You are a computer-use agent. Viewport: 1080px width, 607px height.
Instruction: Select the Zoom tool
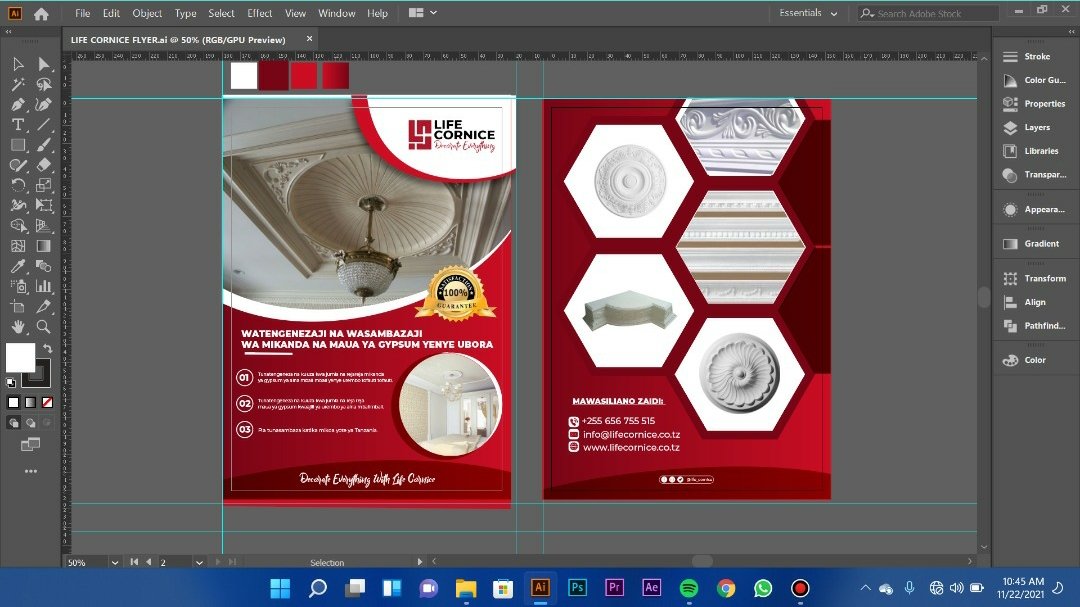pyautogui.click(x=43, y=327)
